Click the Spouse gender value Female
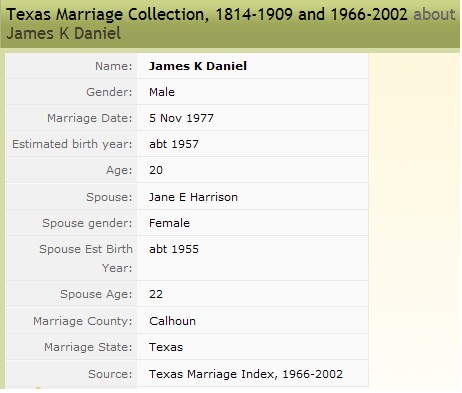 (x=169, y=223)
